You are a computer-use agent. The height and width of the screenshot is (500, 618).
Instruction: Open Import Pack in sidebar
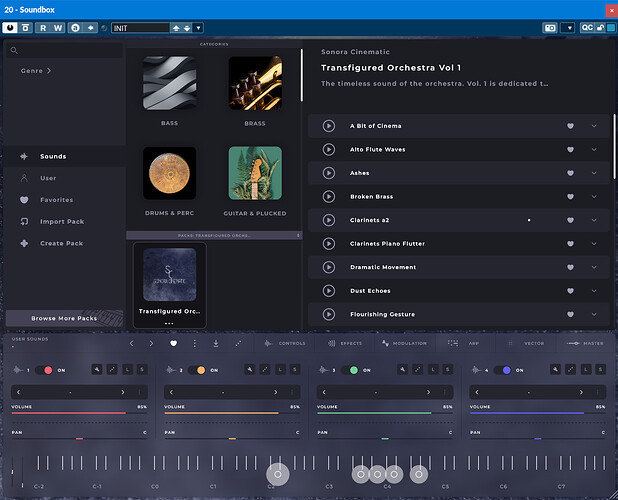click(x=62, y=221)
